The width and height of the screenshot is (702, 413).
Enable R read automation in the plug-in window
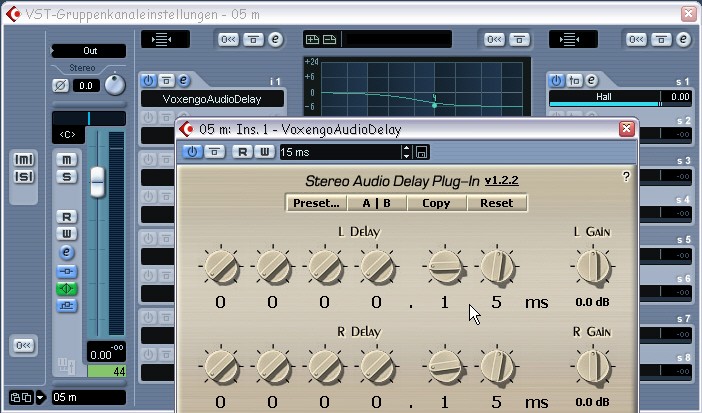243,152
